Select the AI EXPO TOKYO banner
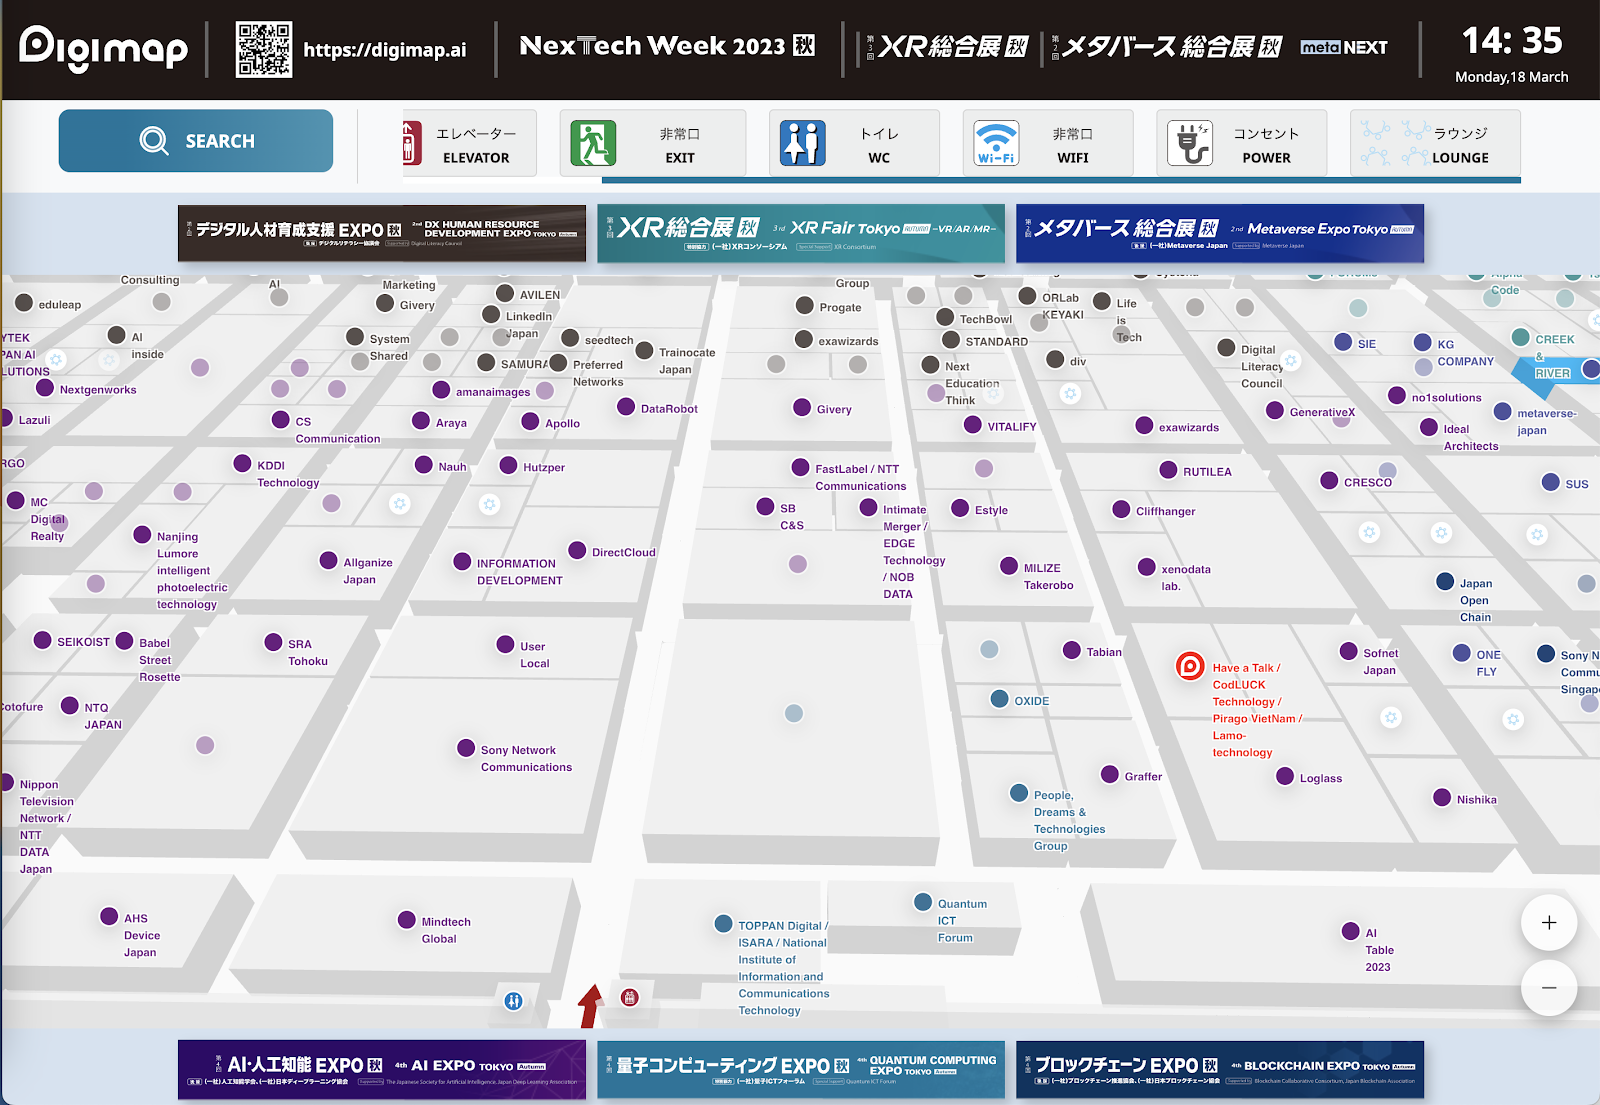 click(x=381, y=1069)
